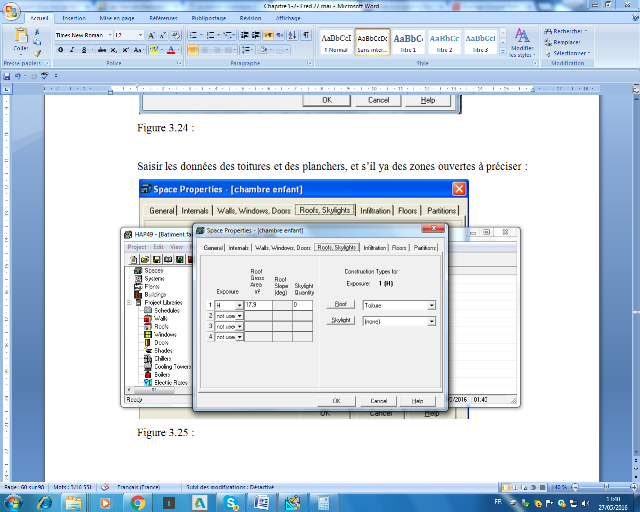The width and height of the screenshot is (640, 512).
Task: Toggle bold formatting in the ribbon
Action: pos(60,49)
